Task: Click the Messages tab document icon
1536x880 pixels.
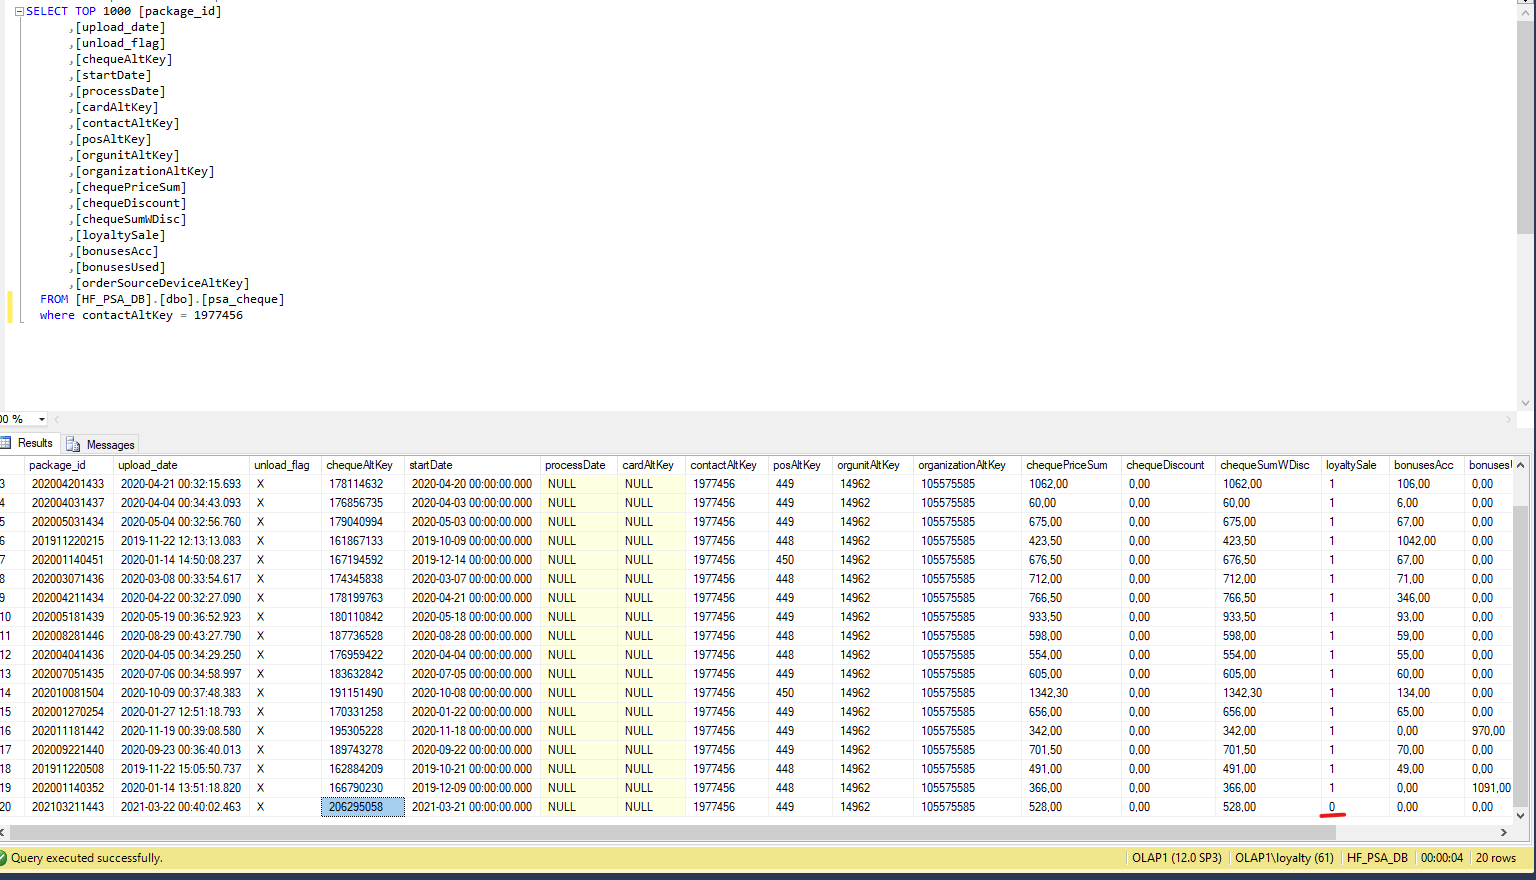Action: pyautogui.click(x=73, y=445)
